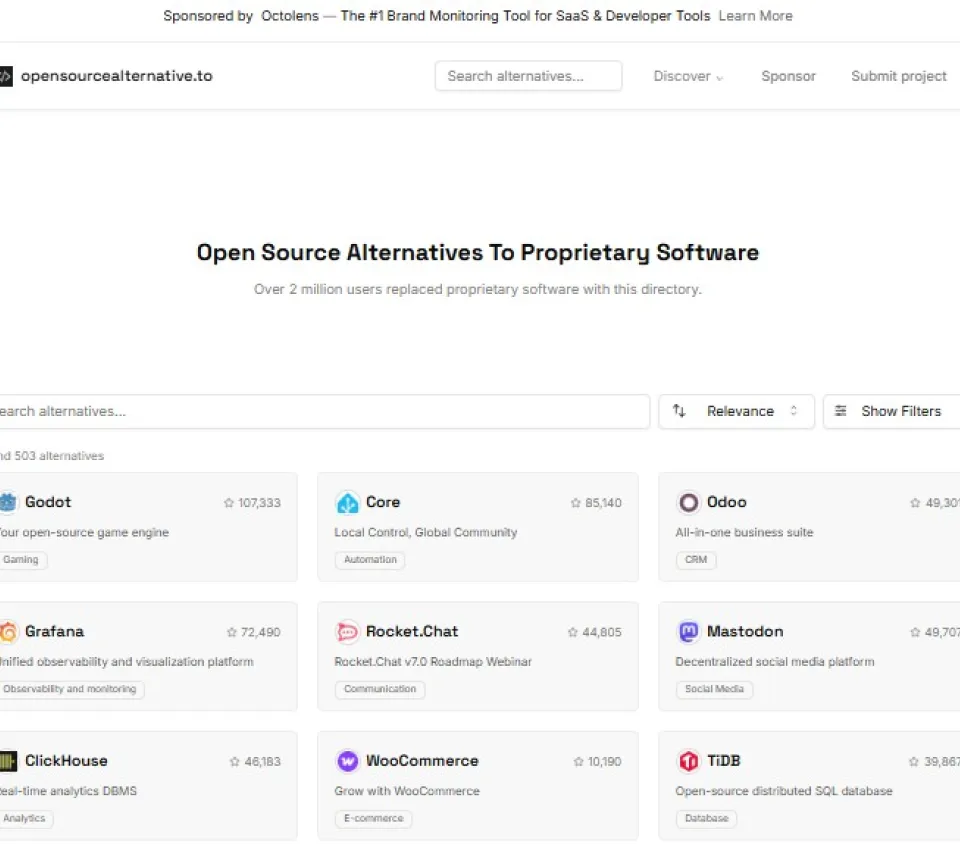Click 'Local Control, Global Community' description

(x=426, y=533)
